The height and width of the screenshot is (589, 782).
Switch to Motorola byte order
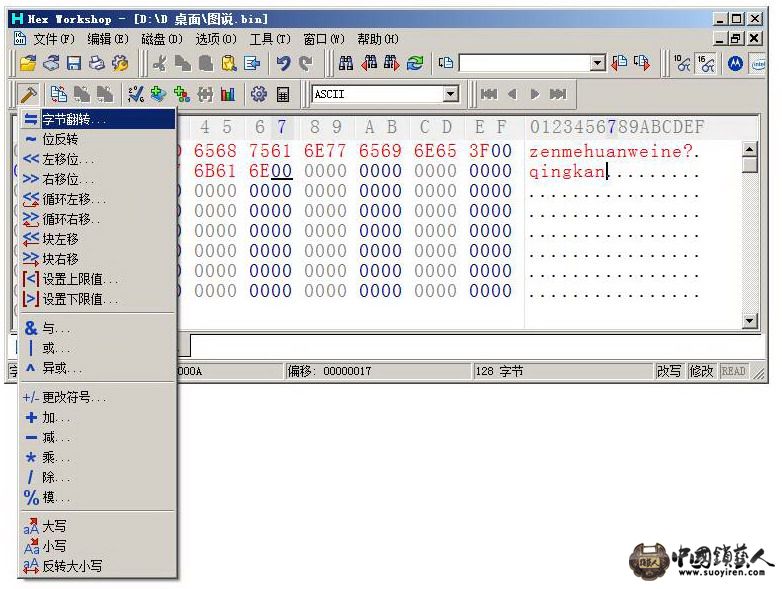735,63
